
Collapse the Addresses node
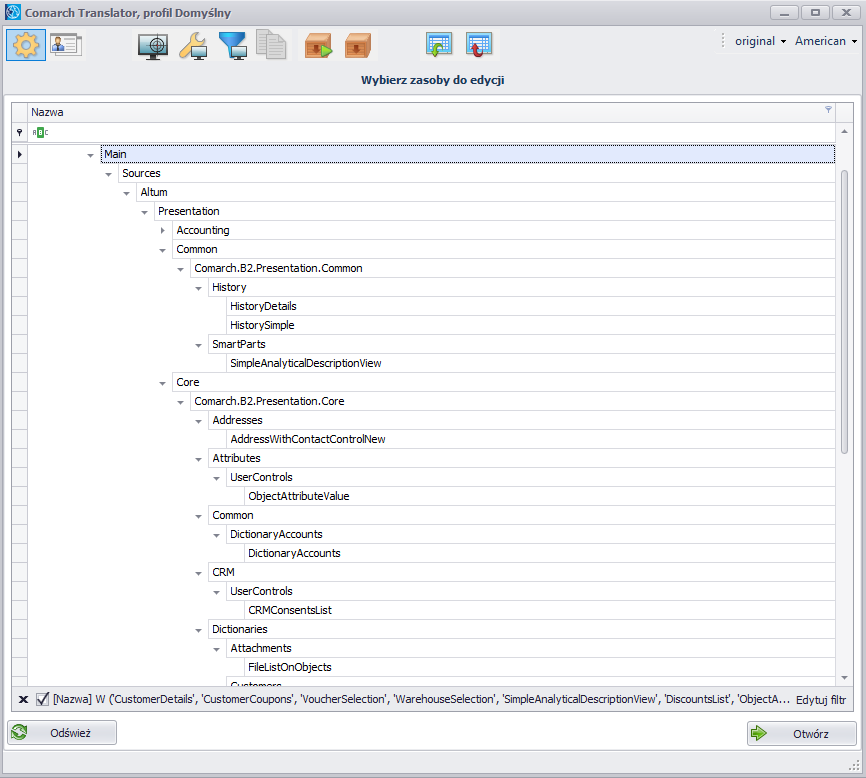(198, 421)
